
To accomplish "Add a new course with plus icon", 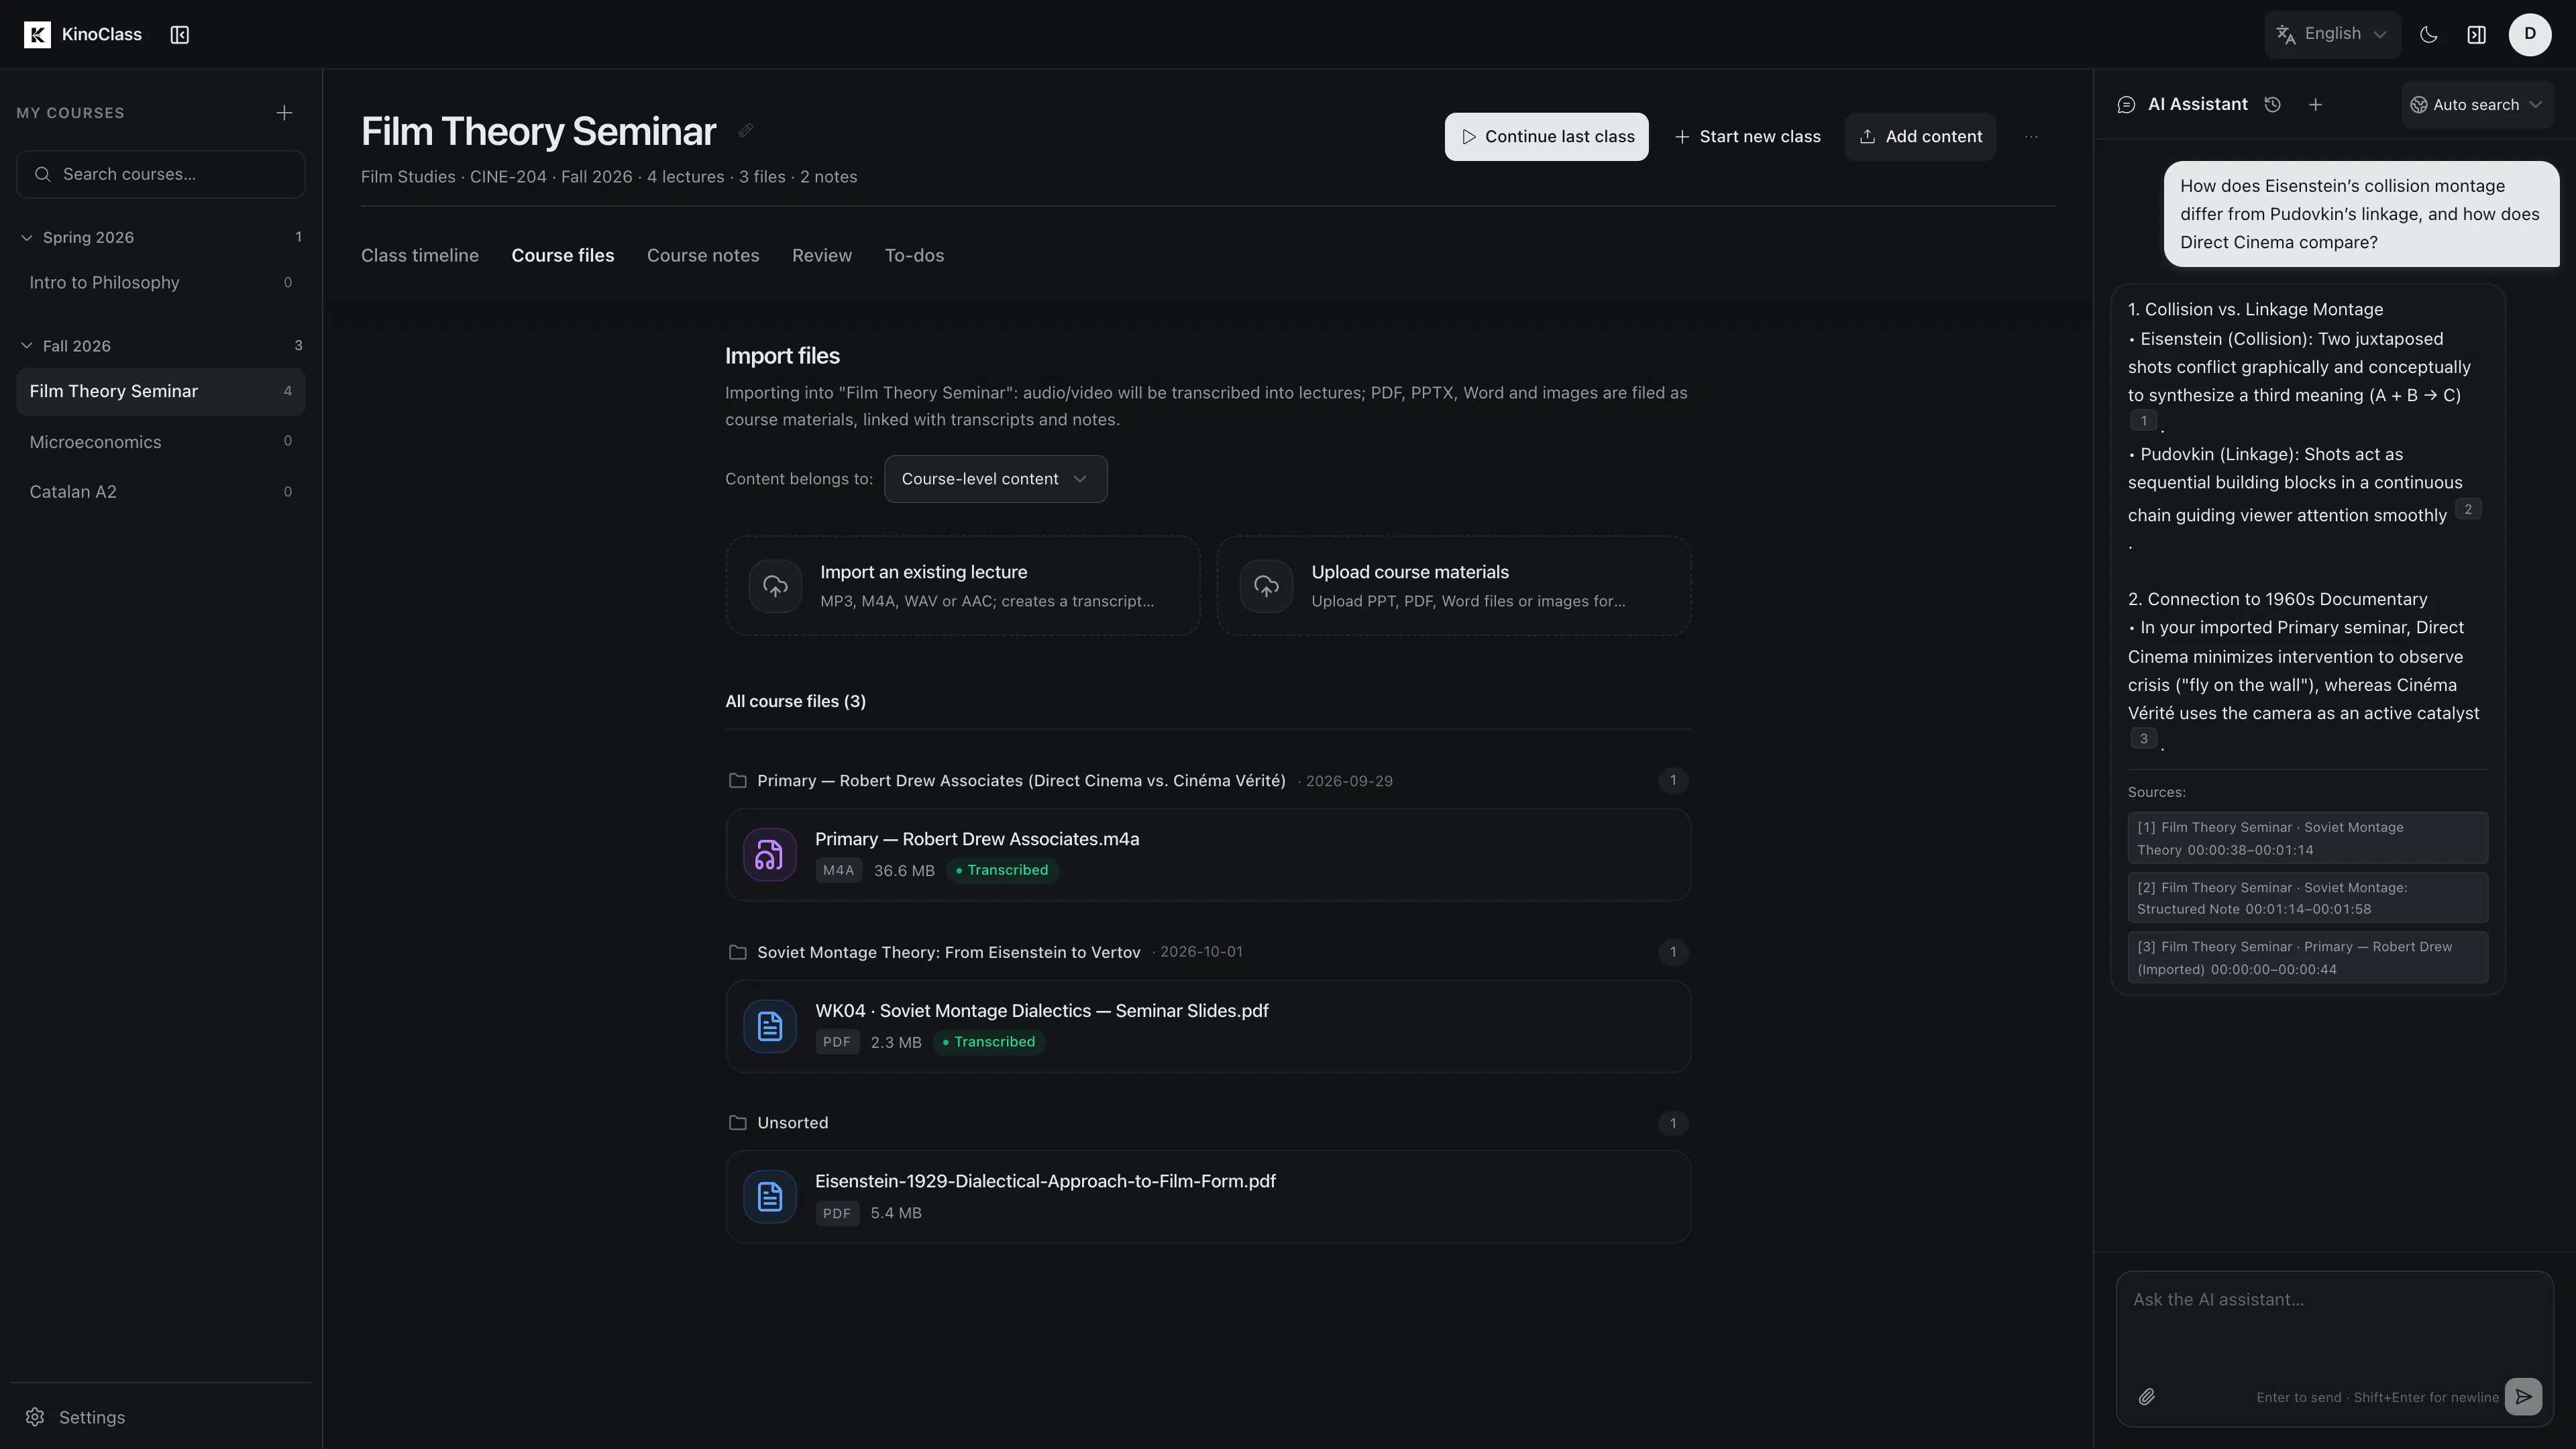I will pyautogui.click(x=284, y=113).
